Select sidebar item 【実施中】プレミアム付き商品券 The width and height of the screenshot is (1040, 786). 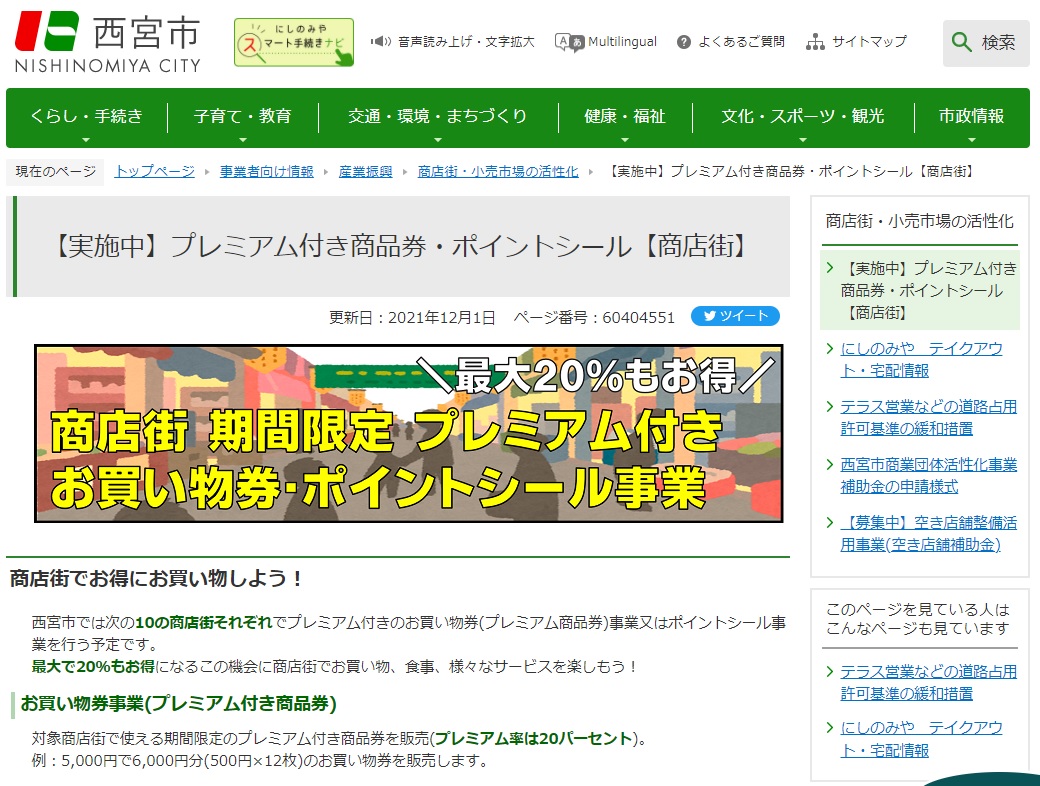click(x=920, y=290)
